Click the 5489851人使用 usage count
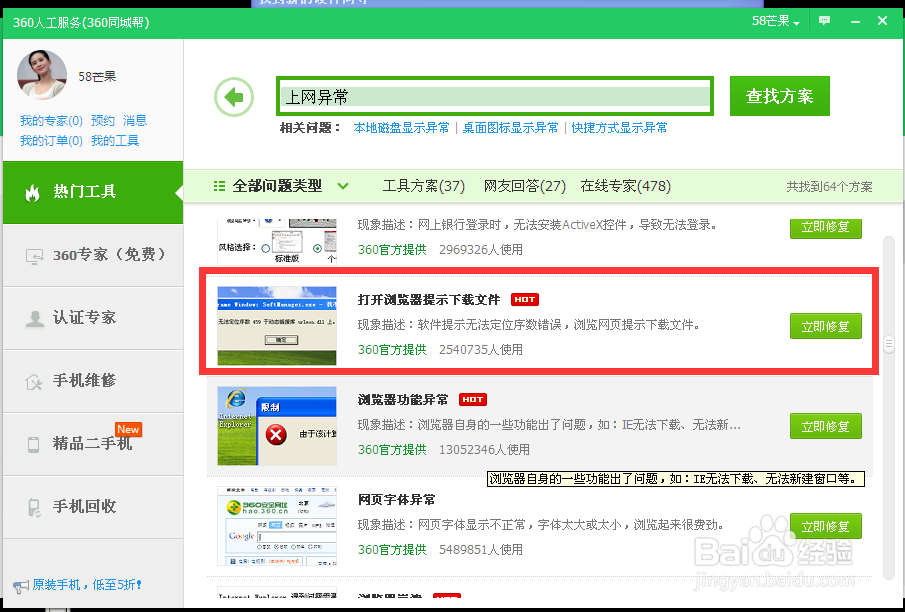The image size is (905, 612). coord(481,549)
